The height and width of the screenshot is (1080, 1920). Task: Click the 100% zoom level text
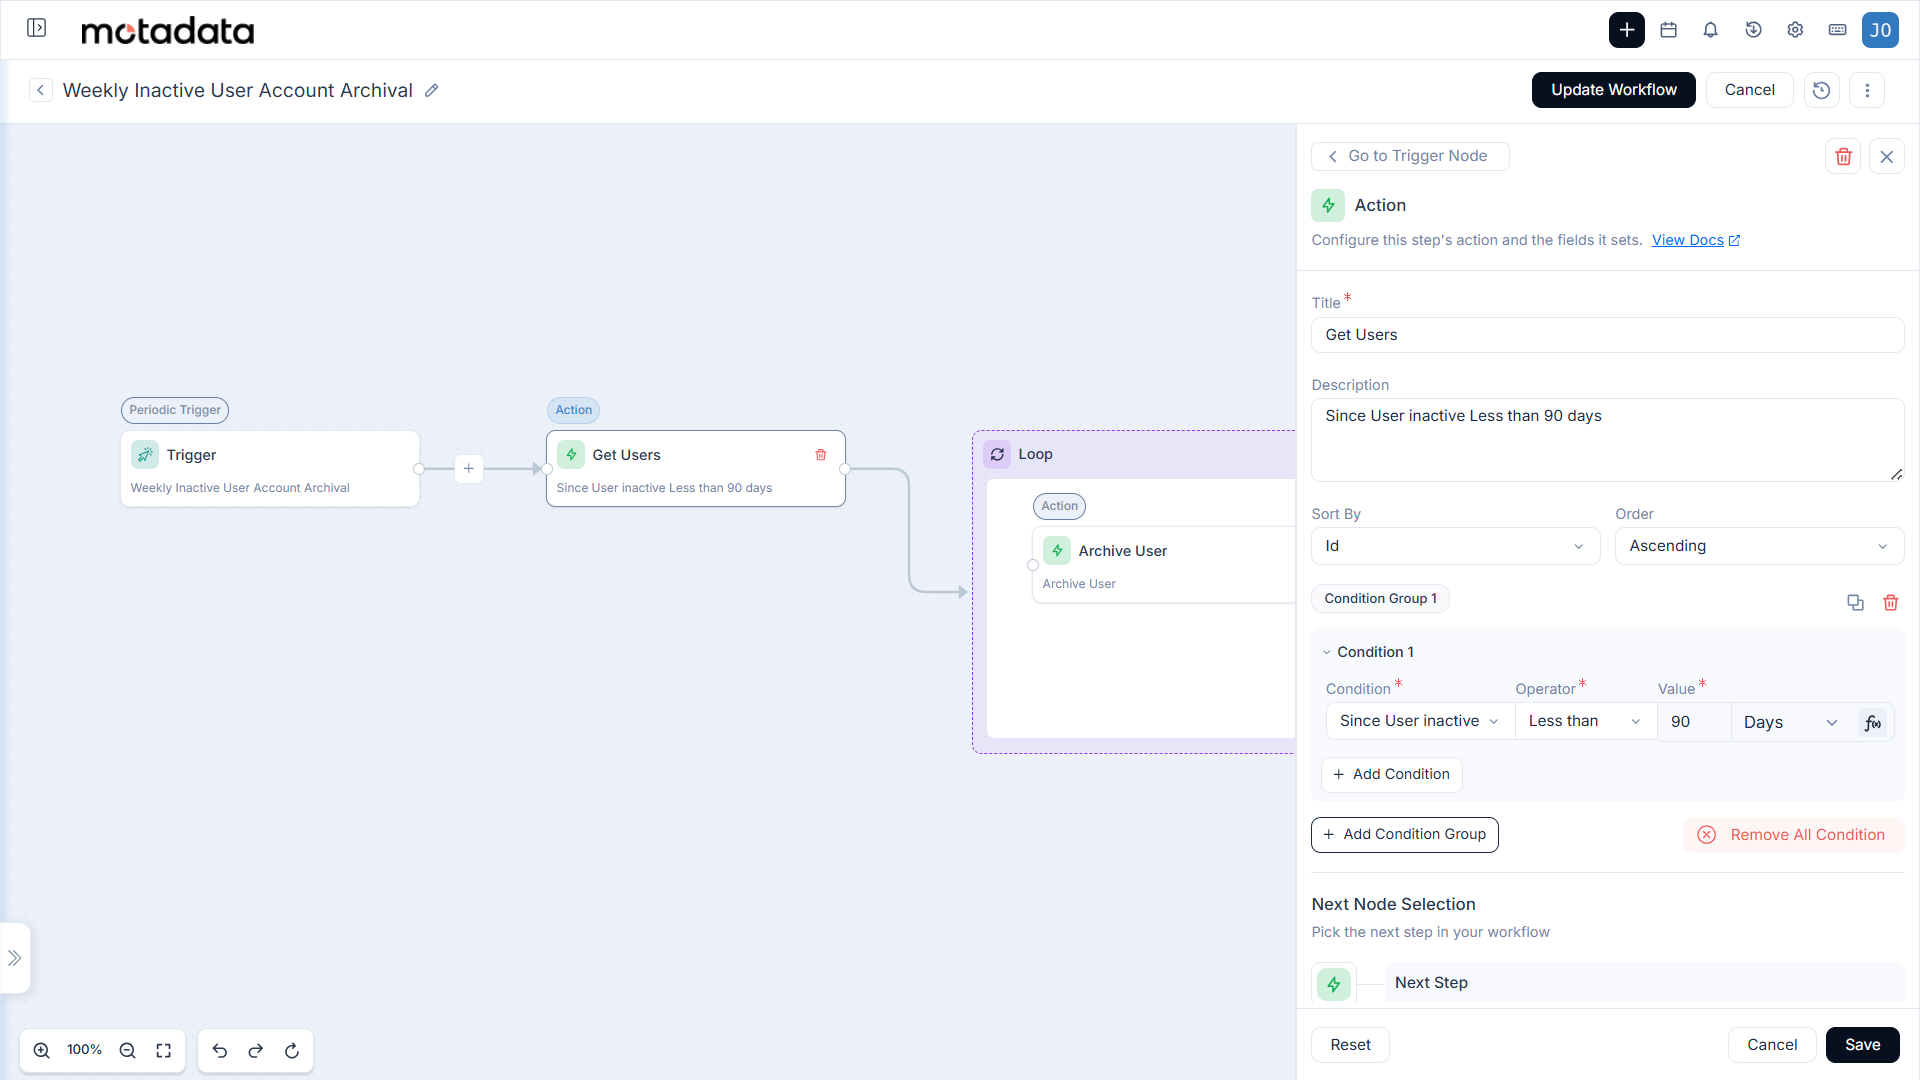pyautogui.click(x=85, y=1050)
